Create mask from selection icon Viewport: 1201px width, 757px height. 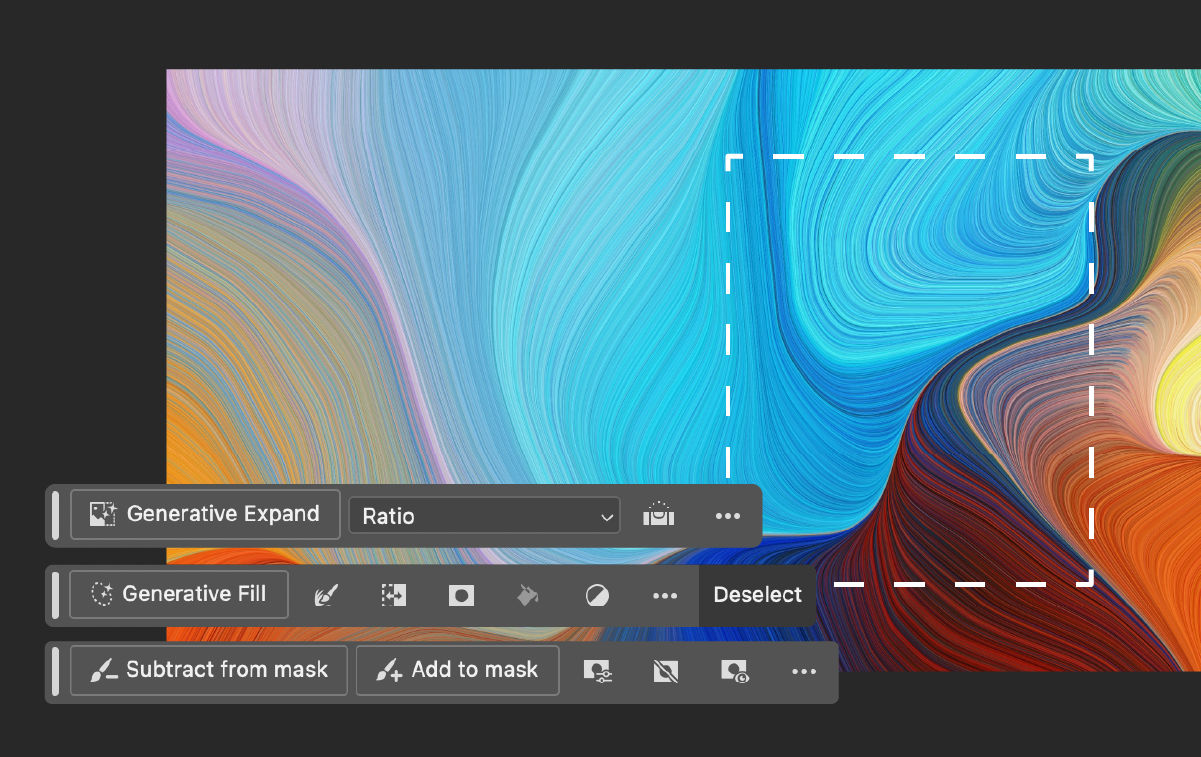[461, 595]
